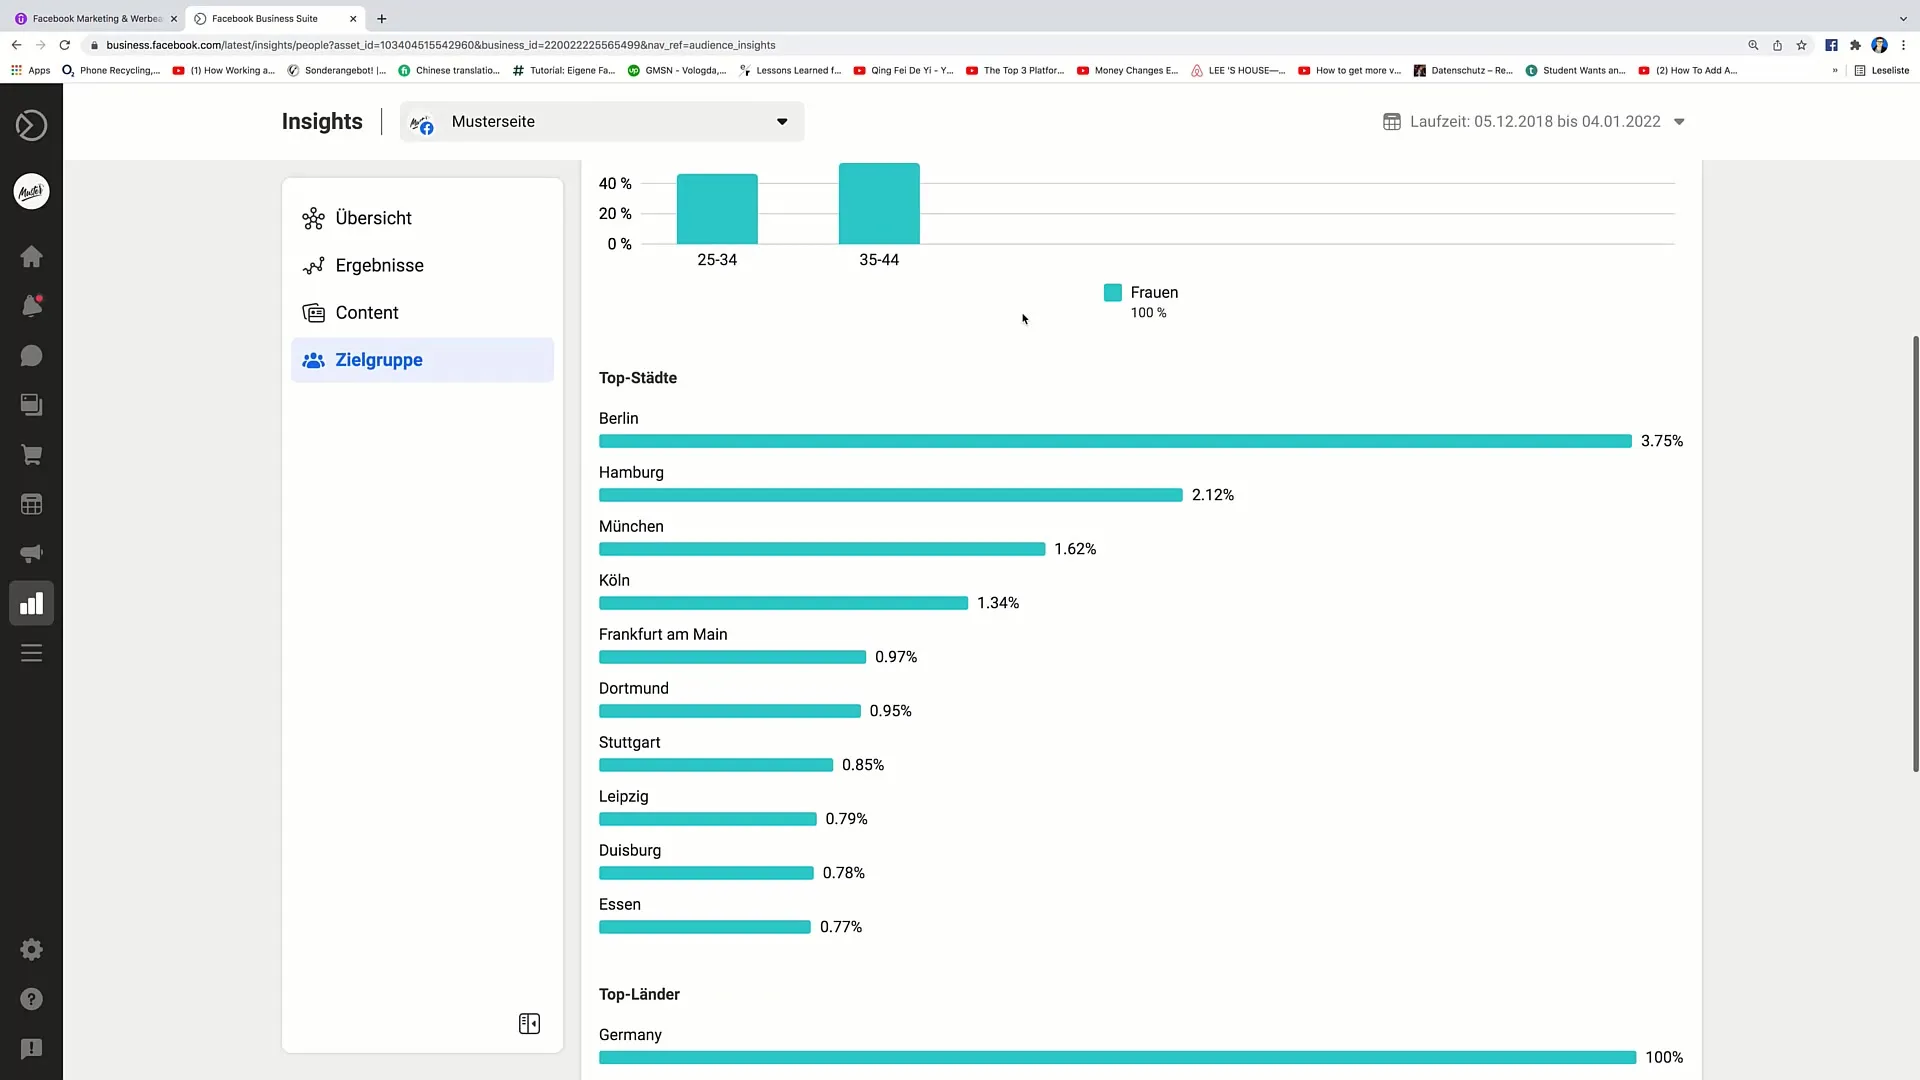Screen dimensions: 1920x1080
Task: Click the notifications/alerts icon in sidebar
Action: coord(32,305)
